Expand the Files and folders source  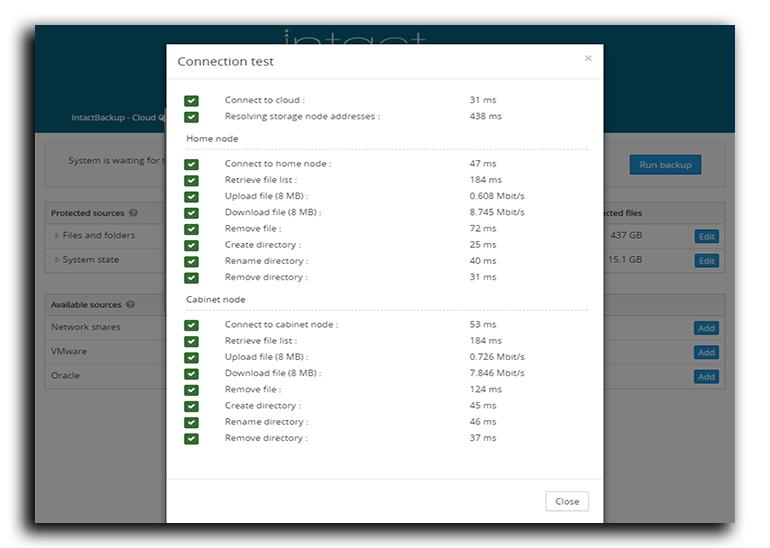(x=57, y=236)
